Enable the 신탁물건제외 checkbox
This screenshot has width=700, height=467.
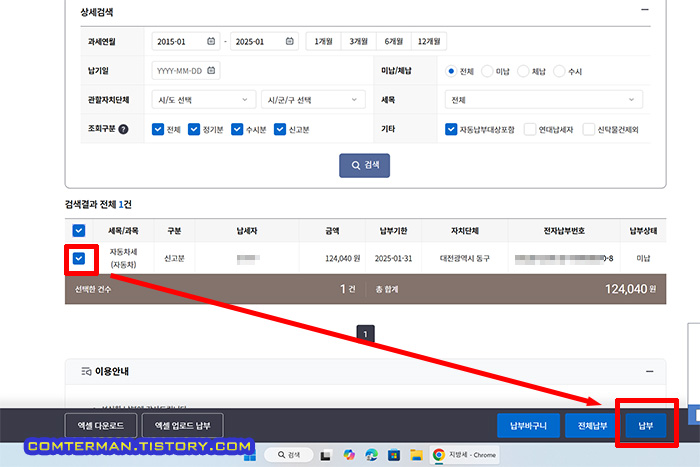(589, 129)
